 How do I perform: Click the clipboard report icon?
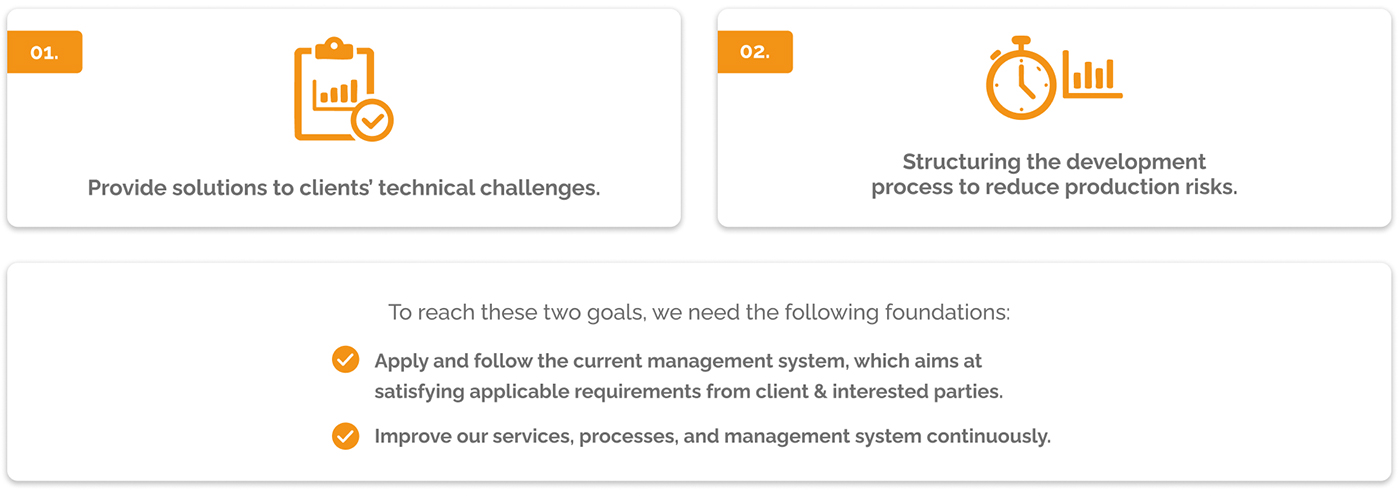pyautogui.click(x=343, y=89)
